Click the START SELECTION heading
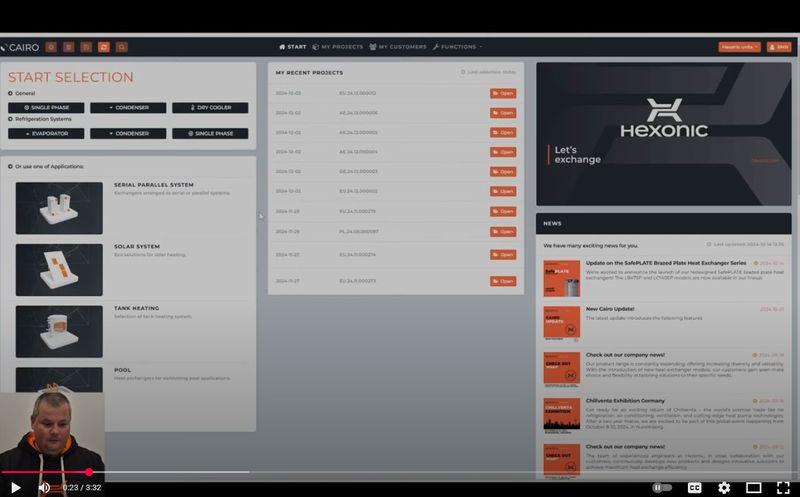Screen dimensions: 800x497 coord(70,77)
